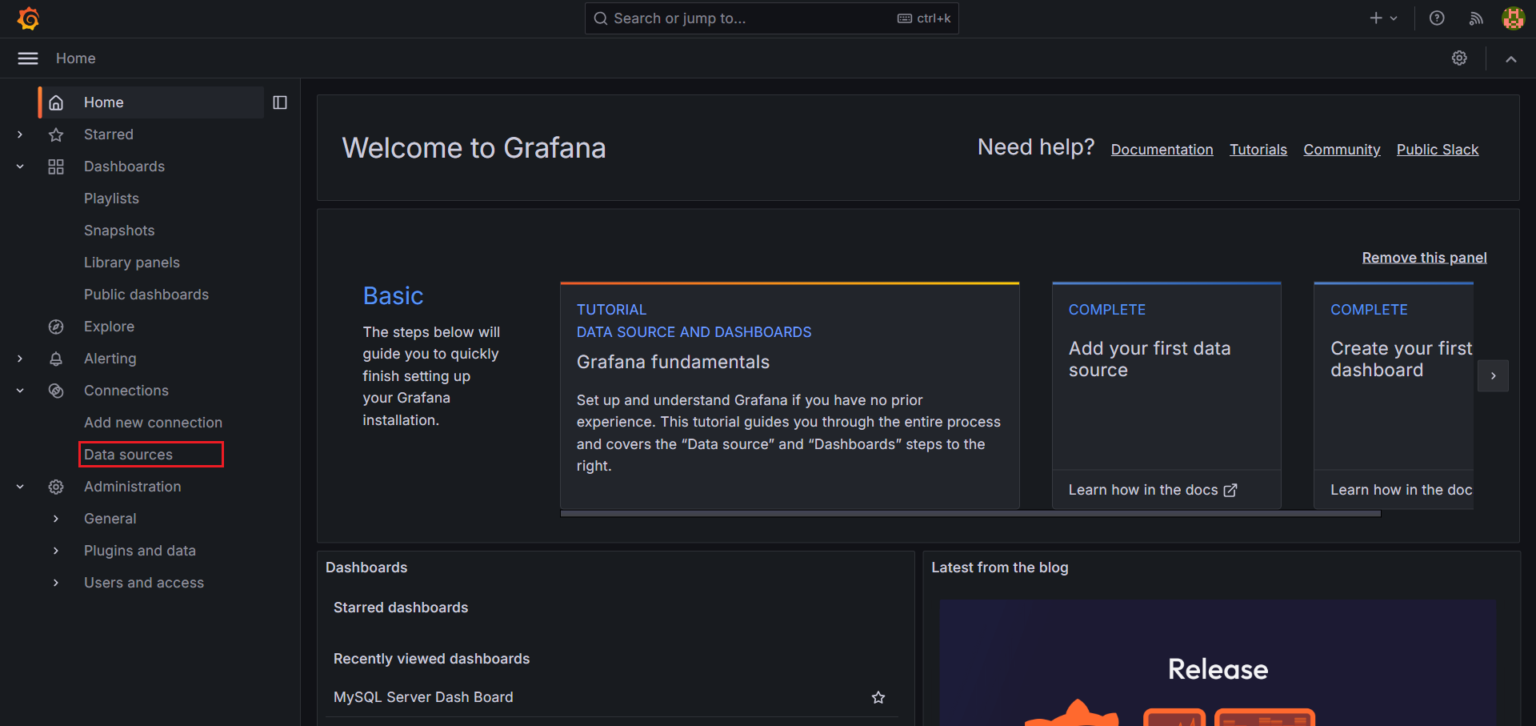Image resolution: width=1536 pixels, height=726 pixels.
Task: Open the hamburger navigation menu icon
Action: 27,58
